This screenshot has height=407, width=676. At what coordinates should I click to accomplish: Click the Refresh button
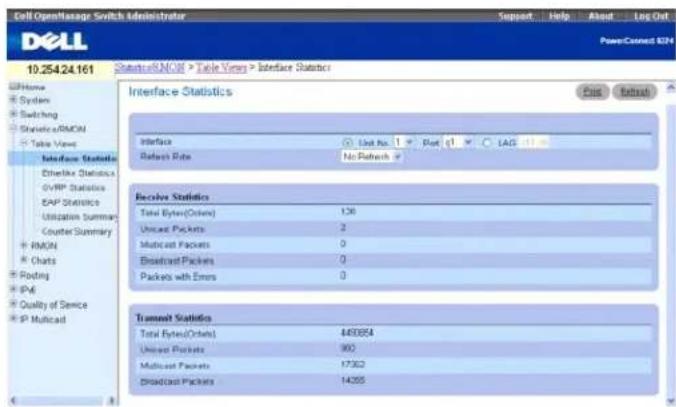(x=635, y=92)
